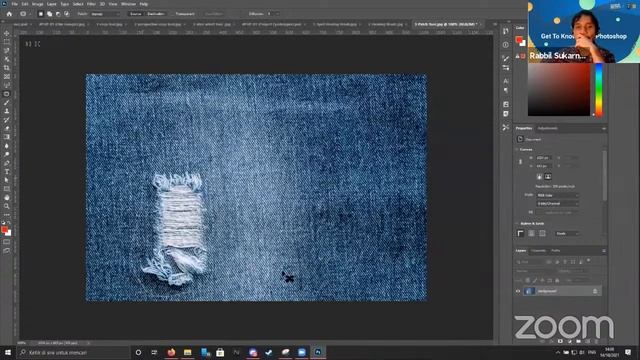Set foreground color in tools panel

point(4,230)
